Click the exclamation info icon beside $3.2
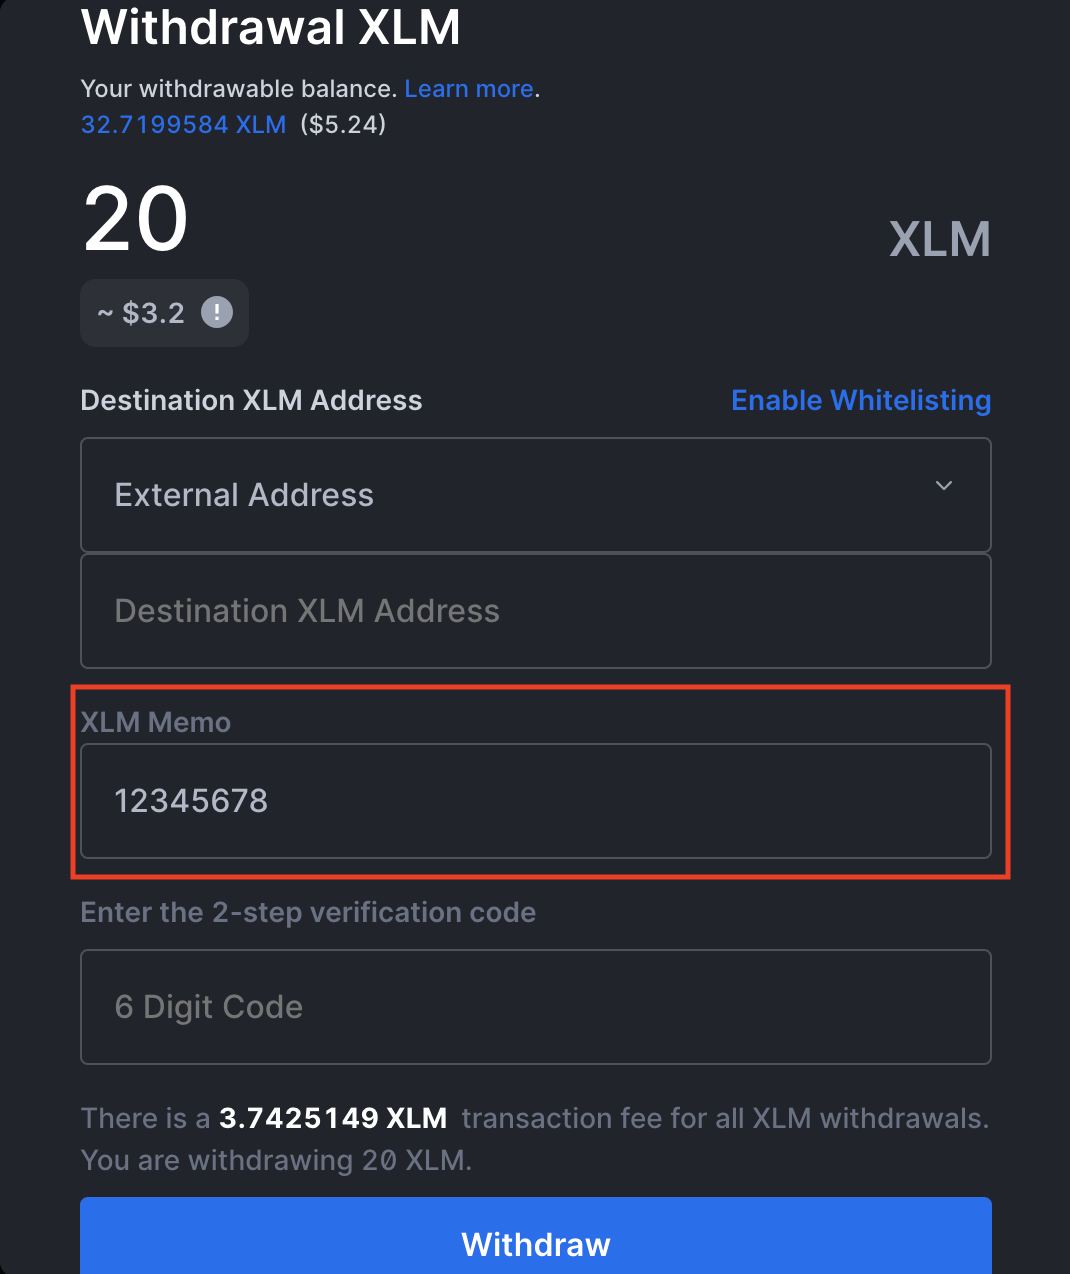The height and width of the screenshot is (1274, 1070). [x=217, y=312]
